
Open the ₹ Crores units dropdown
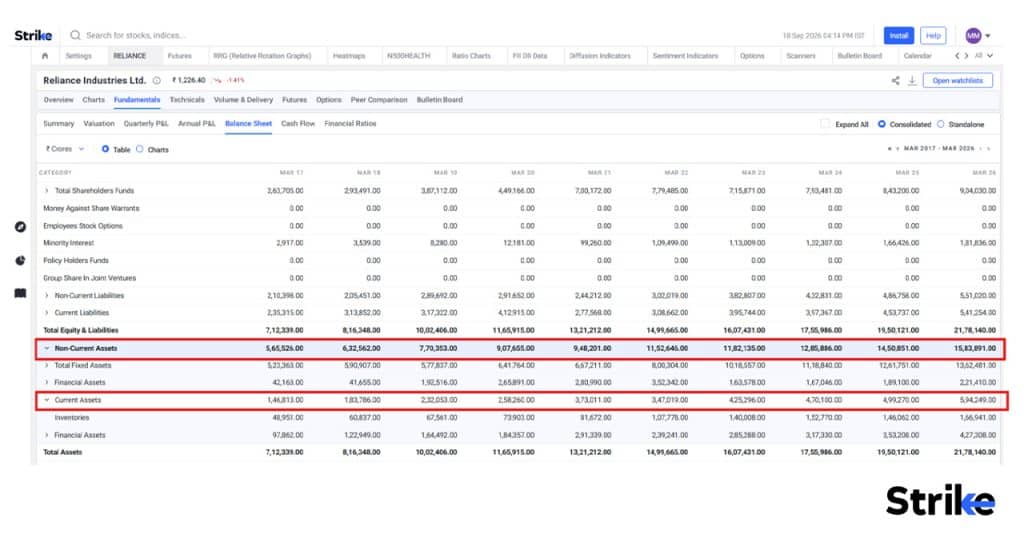point(65,149)
